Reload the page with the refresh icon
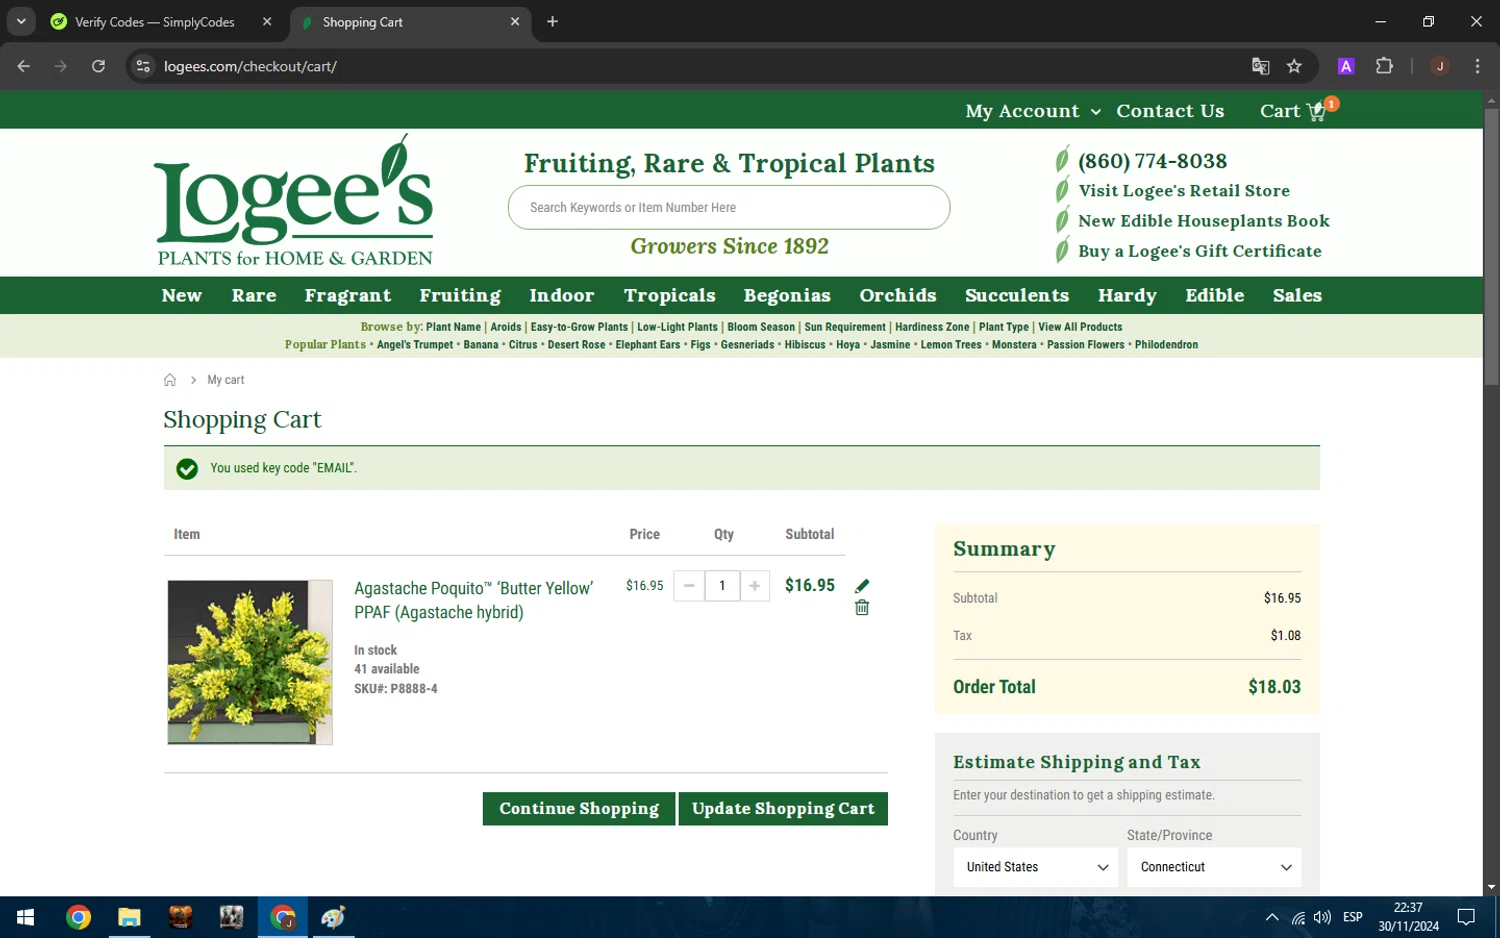The height and width of the screenshot is (938, 1500). (98, 66)
